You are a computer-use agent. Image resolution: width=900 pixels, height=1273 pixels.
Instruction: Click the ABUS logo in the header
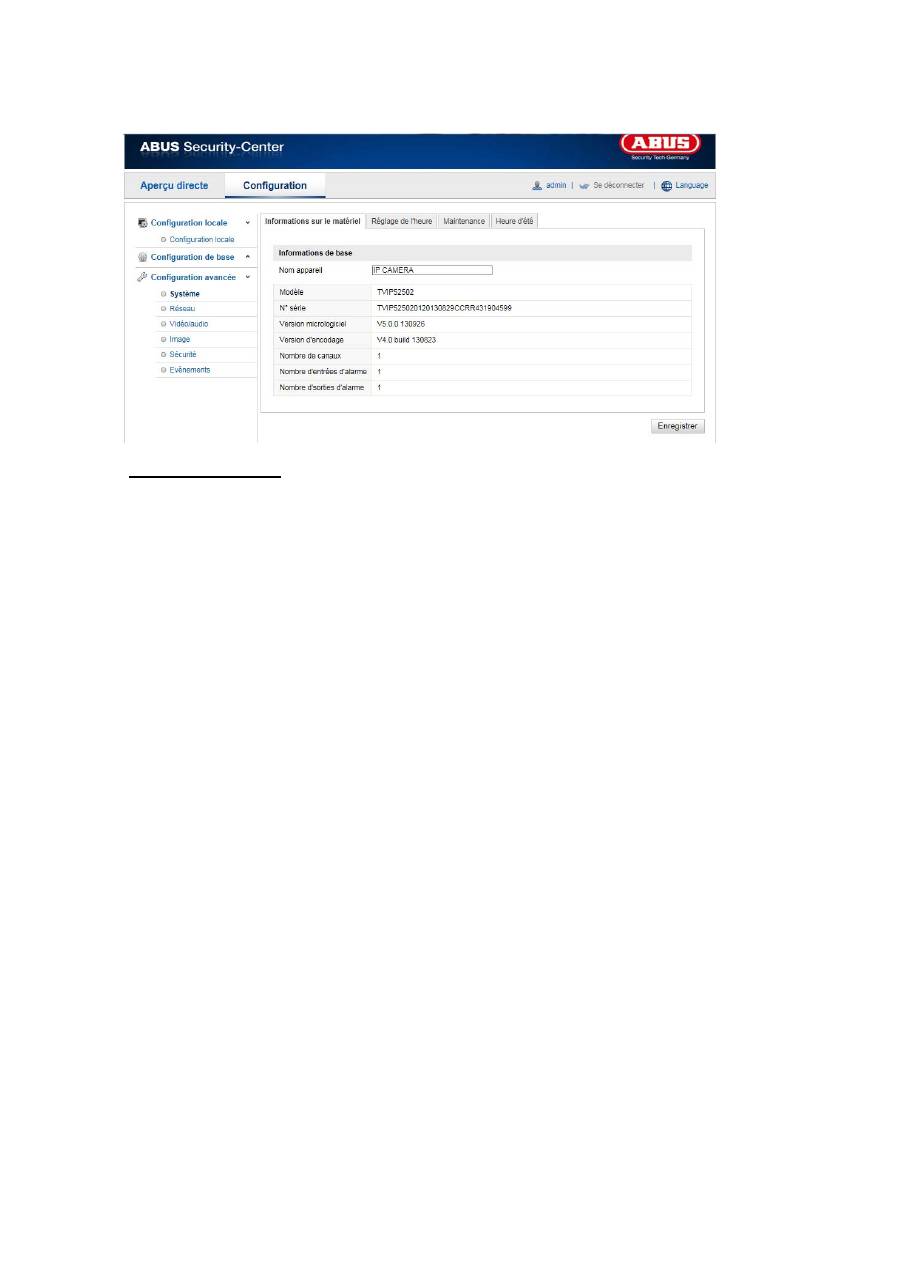[668, 148]
